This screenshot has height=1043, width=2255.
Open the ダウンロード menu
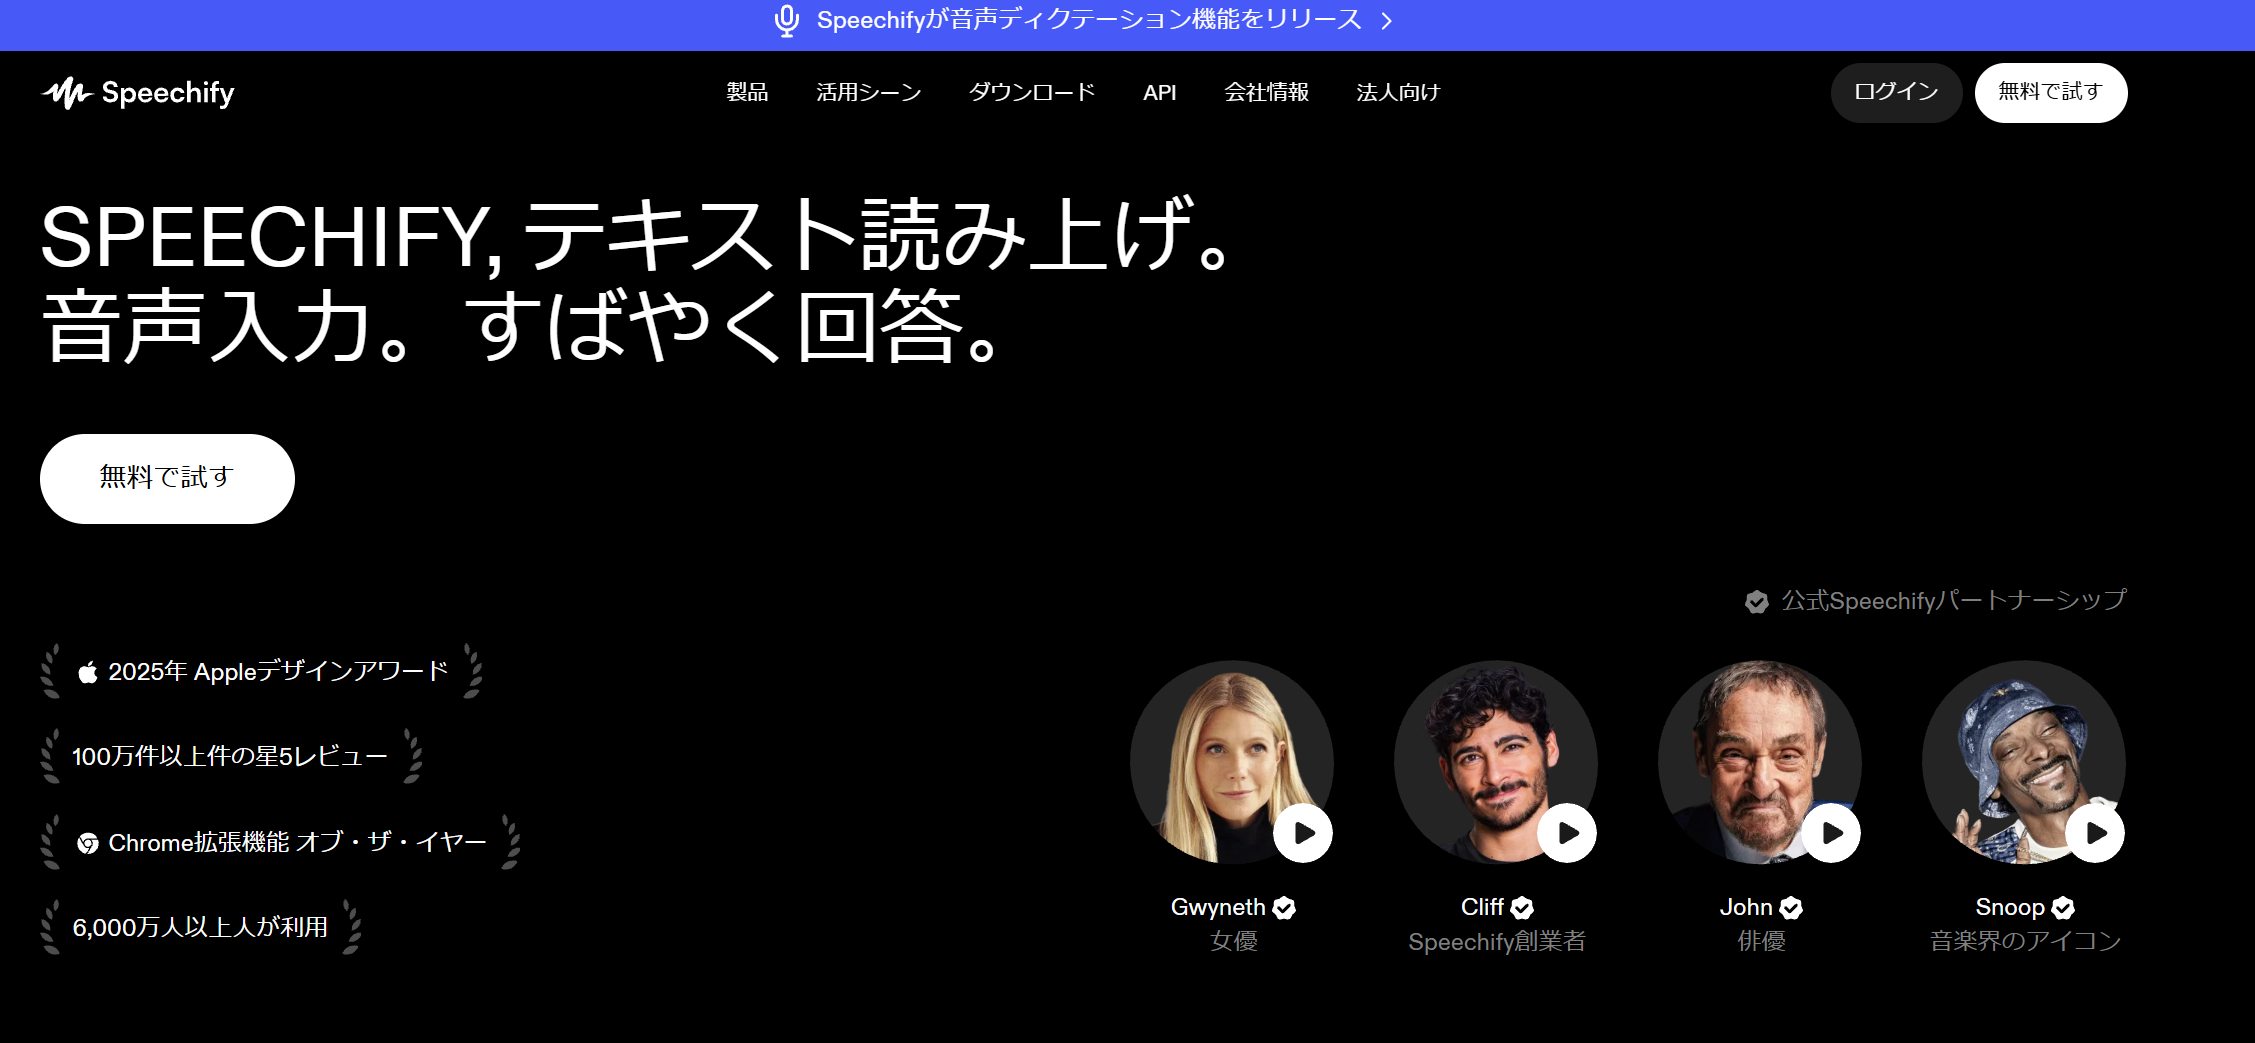click(x=1032, y=92)
